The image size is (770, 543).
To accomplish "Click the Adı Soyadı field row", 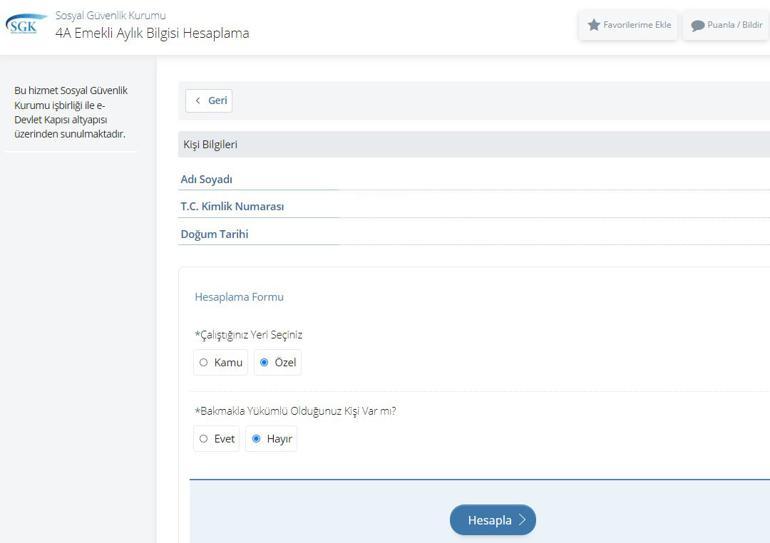I will (x=207, y=179).
